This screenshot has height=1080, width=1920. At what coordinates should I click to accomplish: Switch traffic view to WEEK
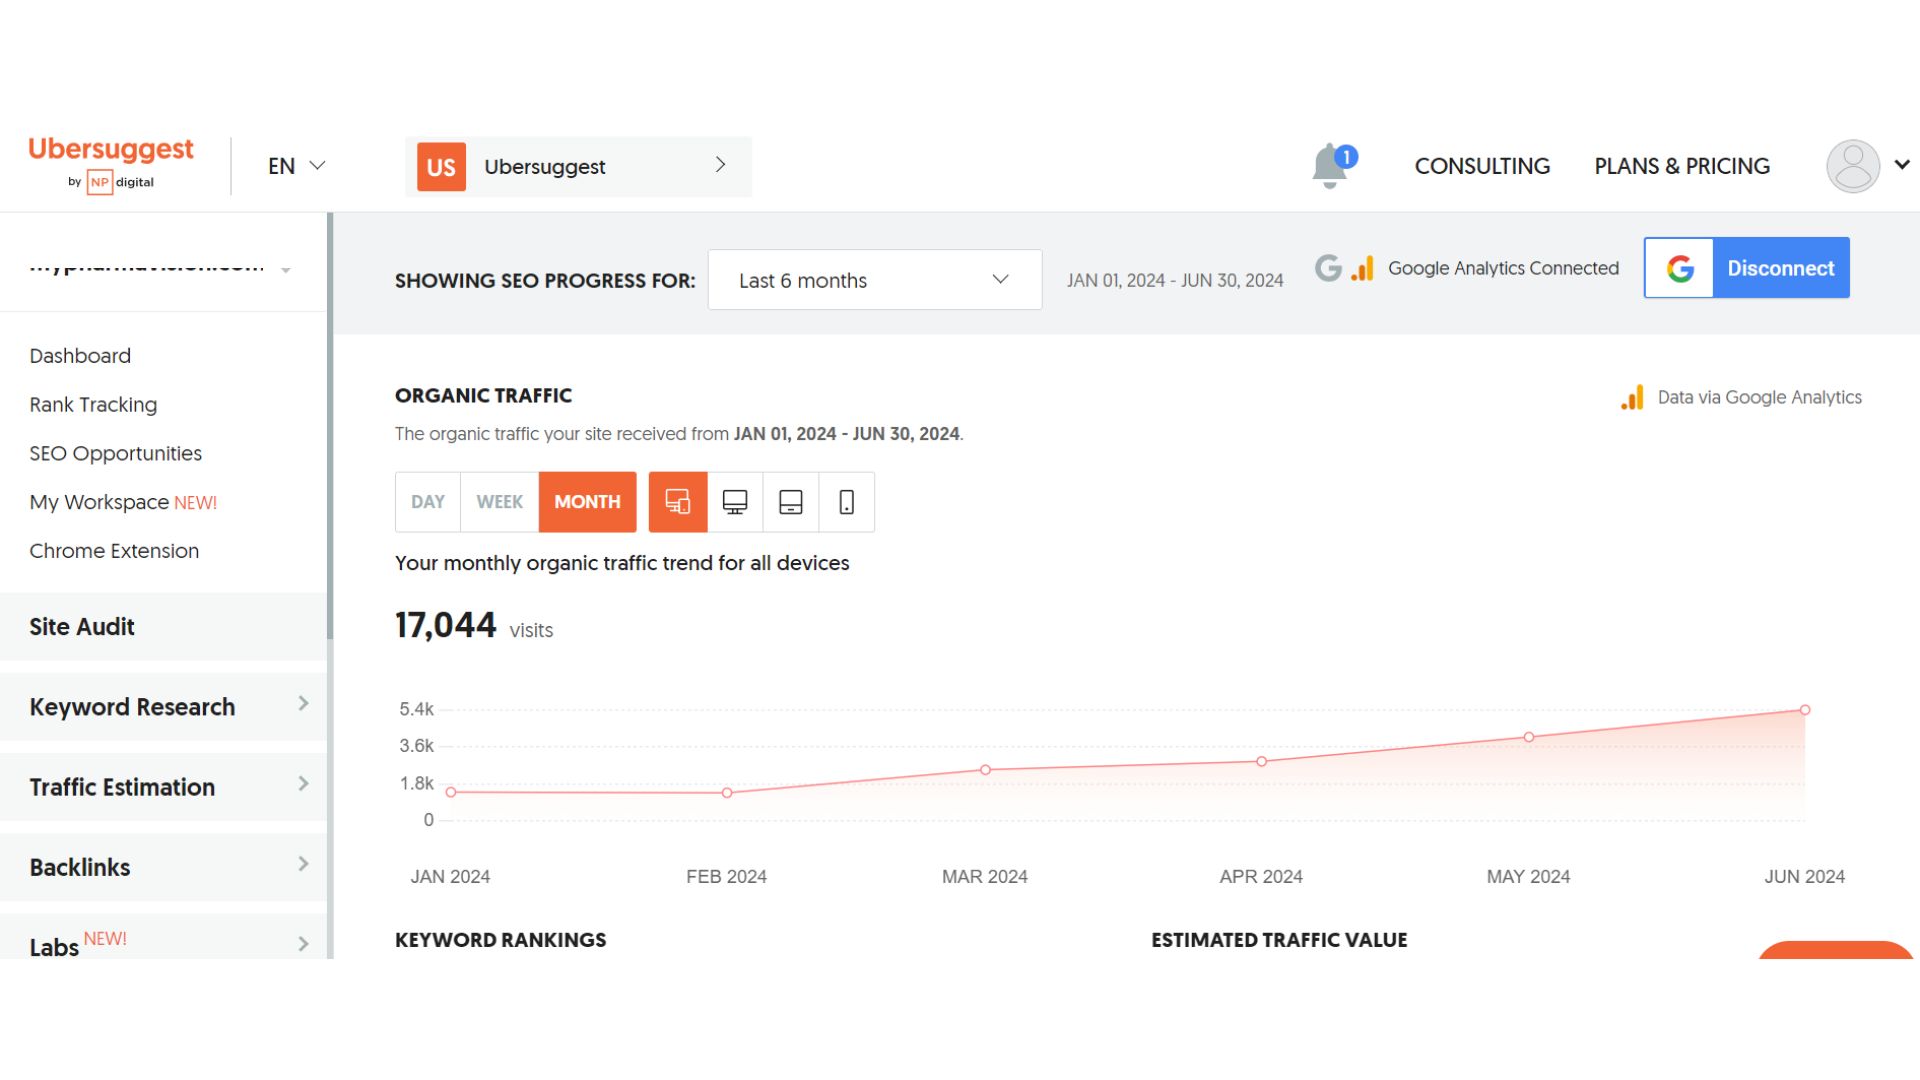click(499, 502)
